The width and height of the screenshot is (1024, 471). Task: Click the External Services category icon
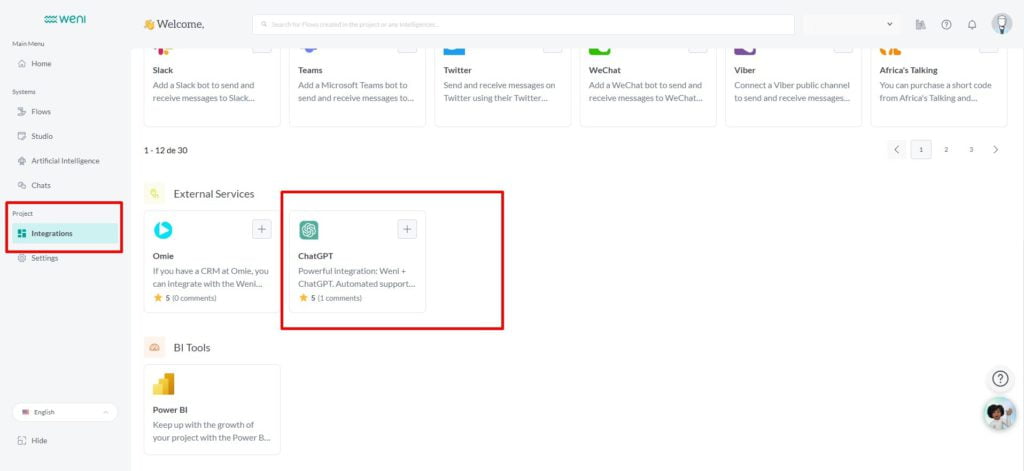click(155, 193)
